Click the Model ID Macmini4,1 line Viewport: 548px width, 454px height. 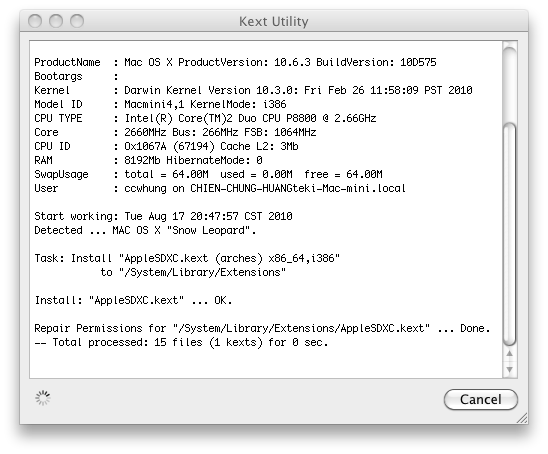[160, 104]
